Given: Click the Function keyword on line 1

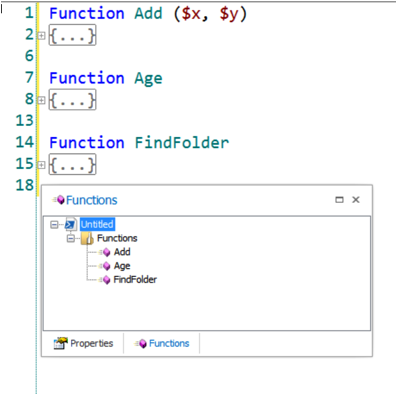Looking at the screenshot, I should point(87,14).
